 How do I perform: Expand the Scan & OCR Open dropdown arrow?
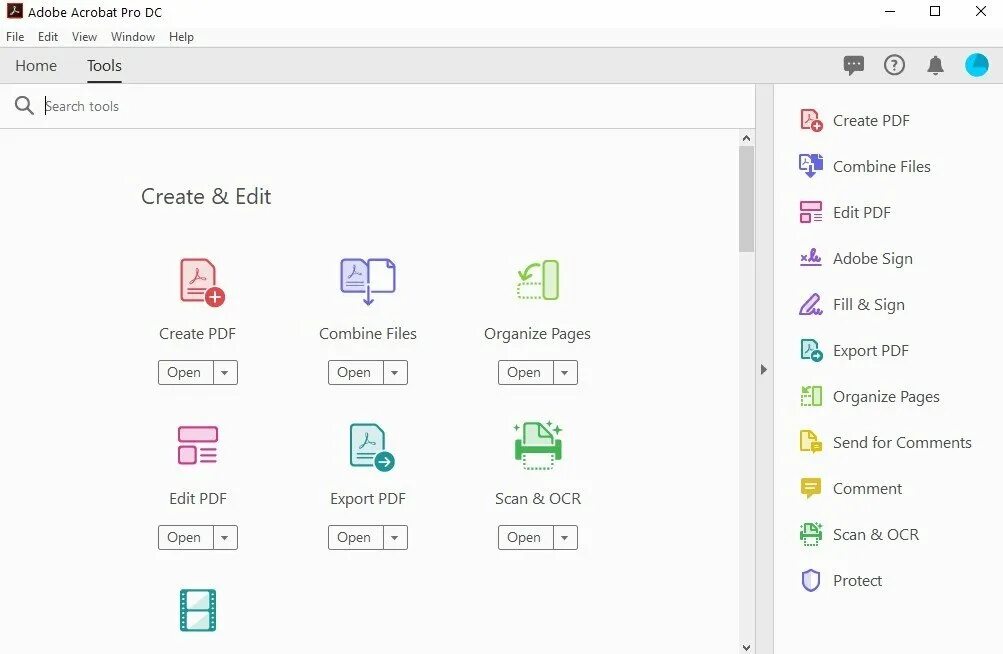click(x=565, y=538)
